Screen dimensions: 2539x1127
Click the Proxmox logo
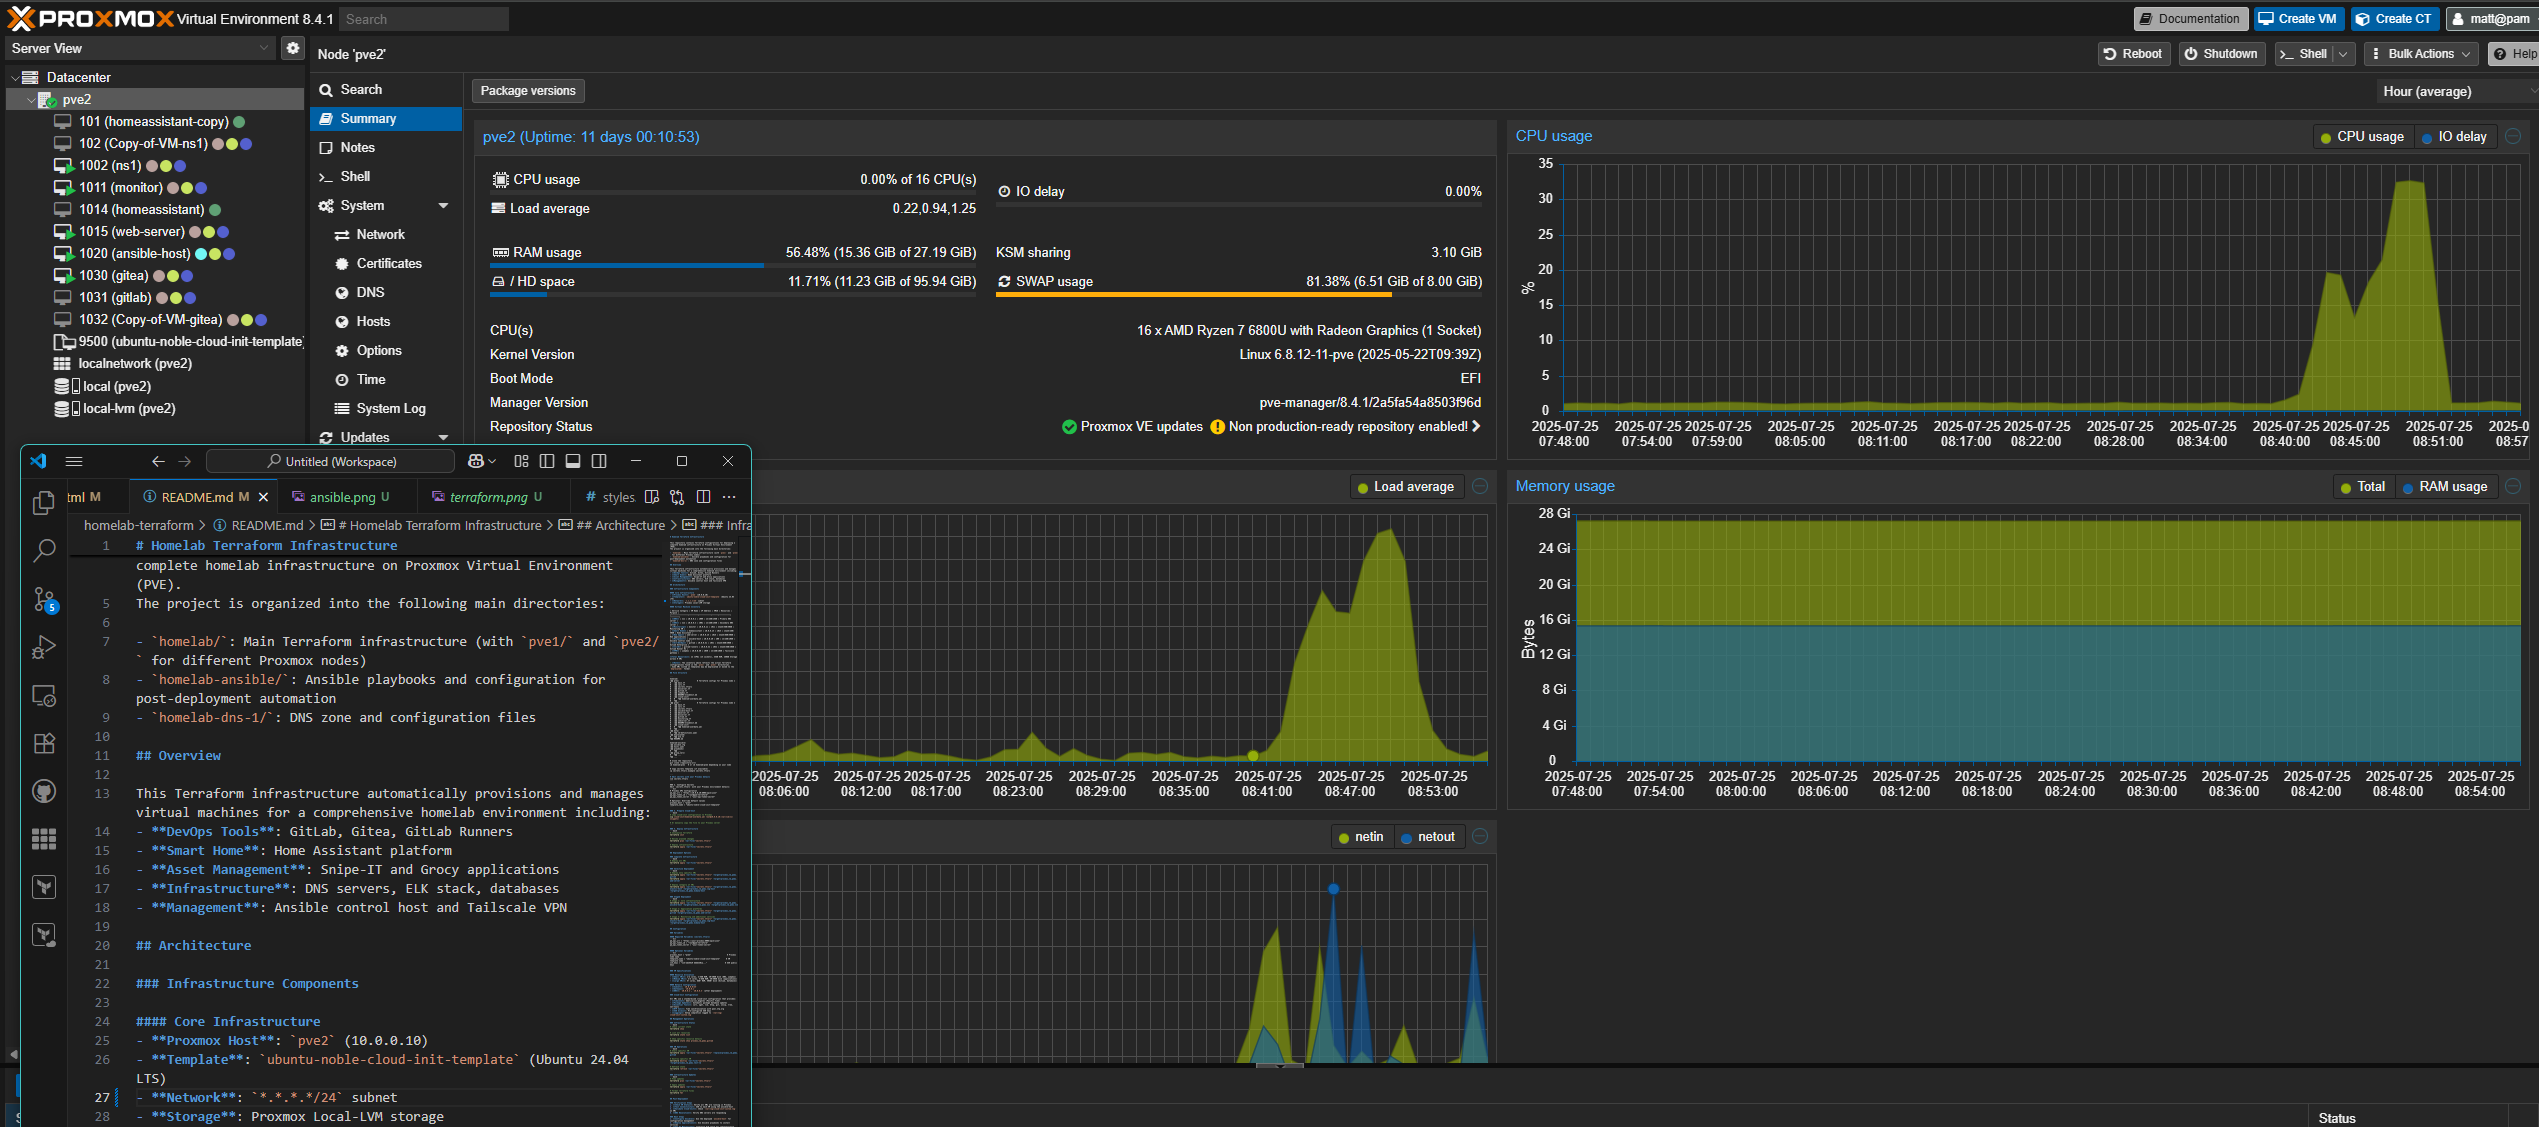coord(90,18)
